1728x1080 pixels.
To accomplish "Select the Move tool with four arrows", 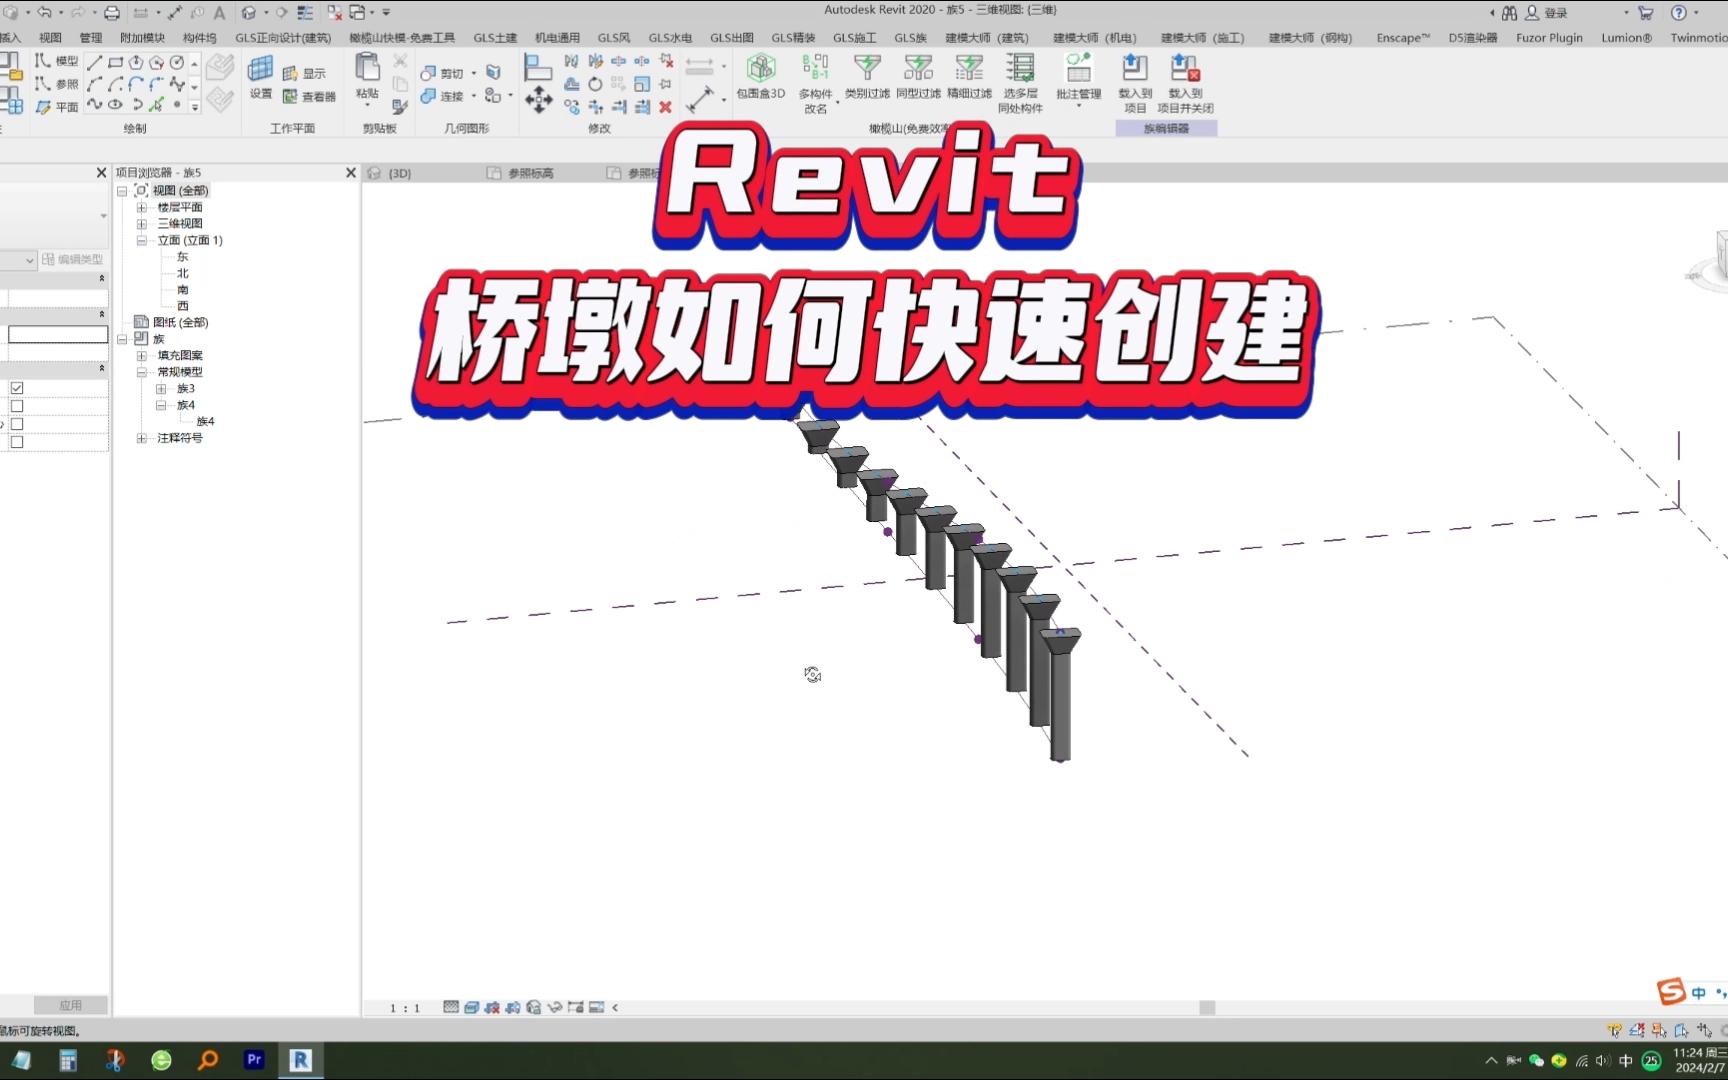I will coord(539,99).
